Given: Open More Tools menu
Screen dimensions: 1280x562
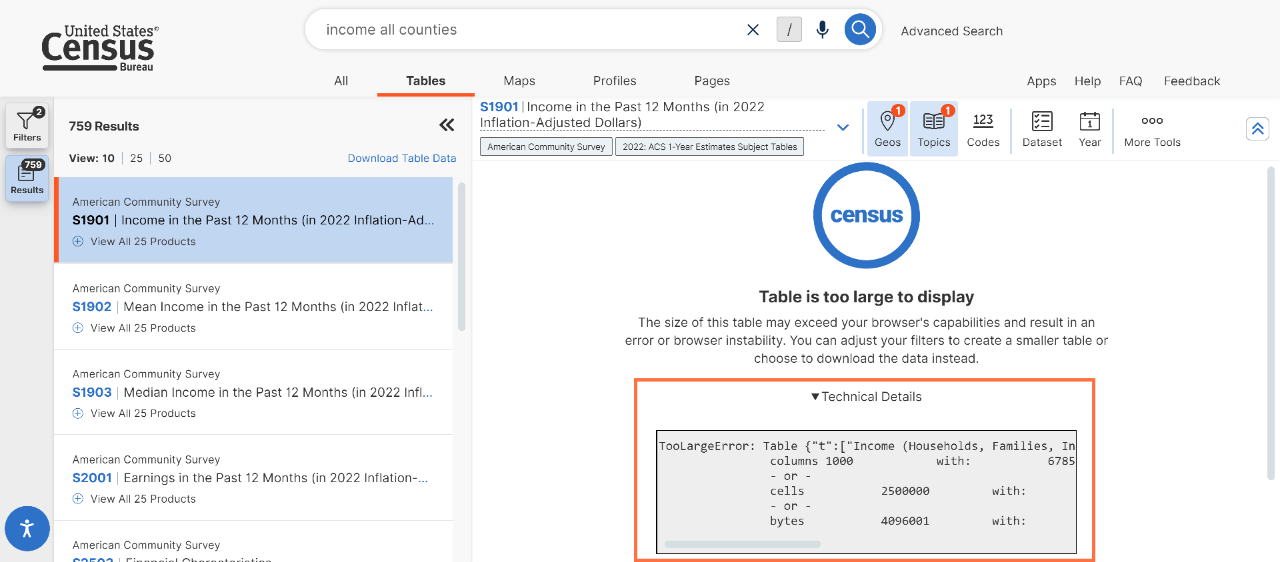Looking at the screenshot, I should pyautogui.click(x=1152, y=129).
